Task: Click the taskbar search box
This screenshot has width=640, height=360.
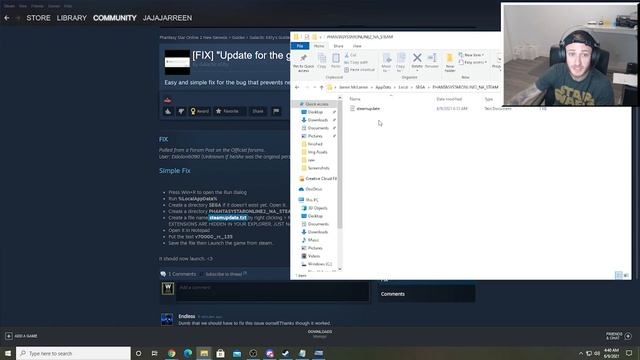Action: tap(73, 353)
